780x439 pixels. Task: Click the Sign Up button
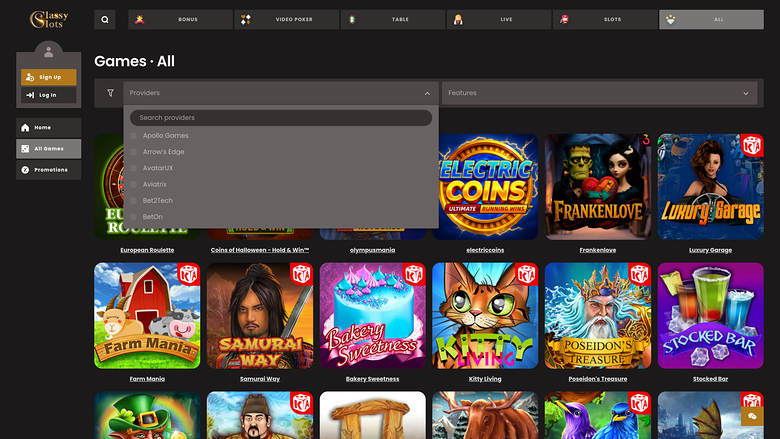49,77
